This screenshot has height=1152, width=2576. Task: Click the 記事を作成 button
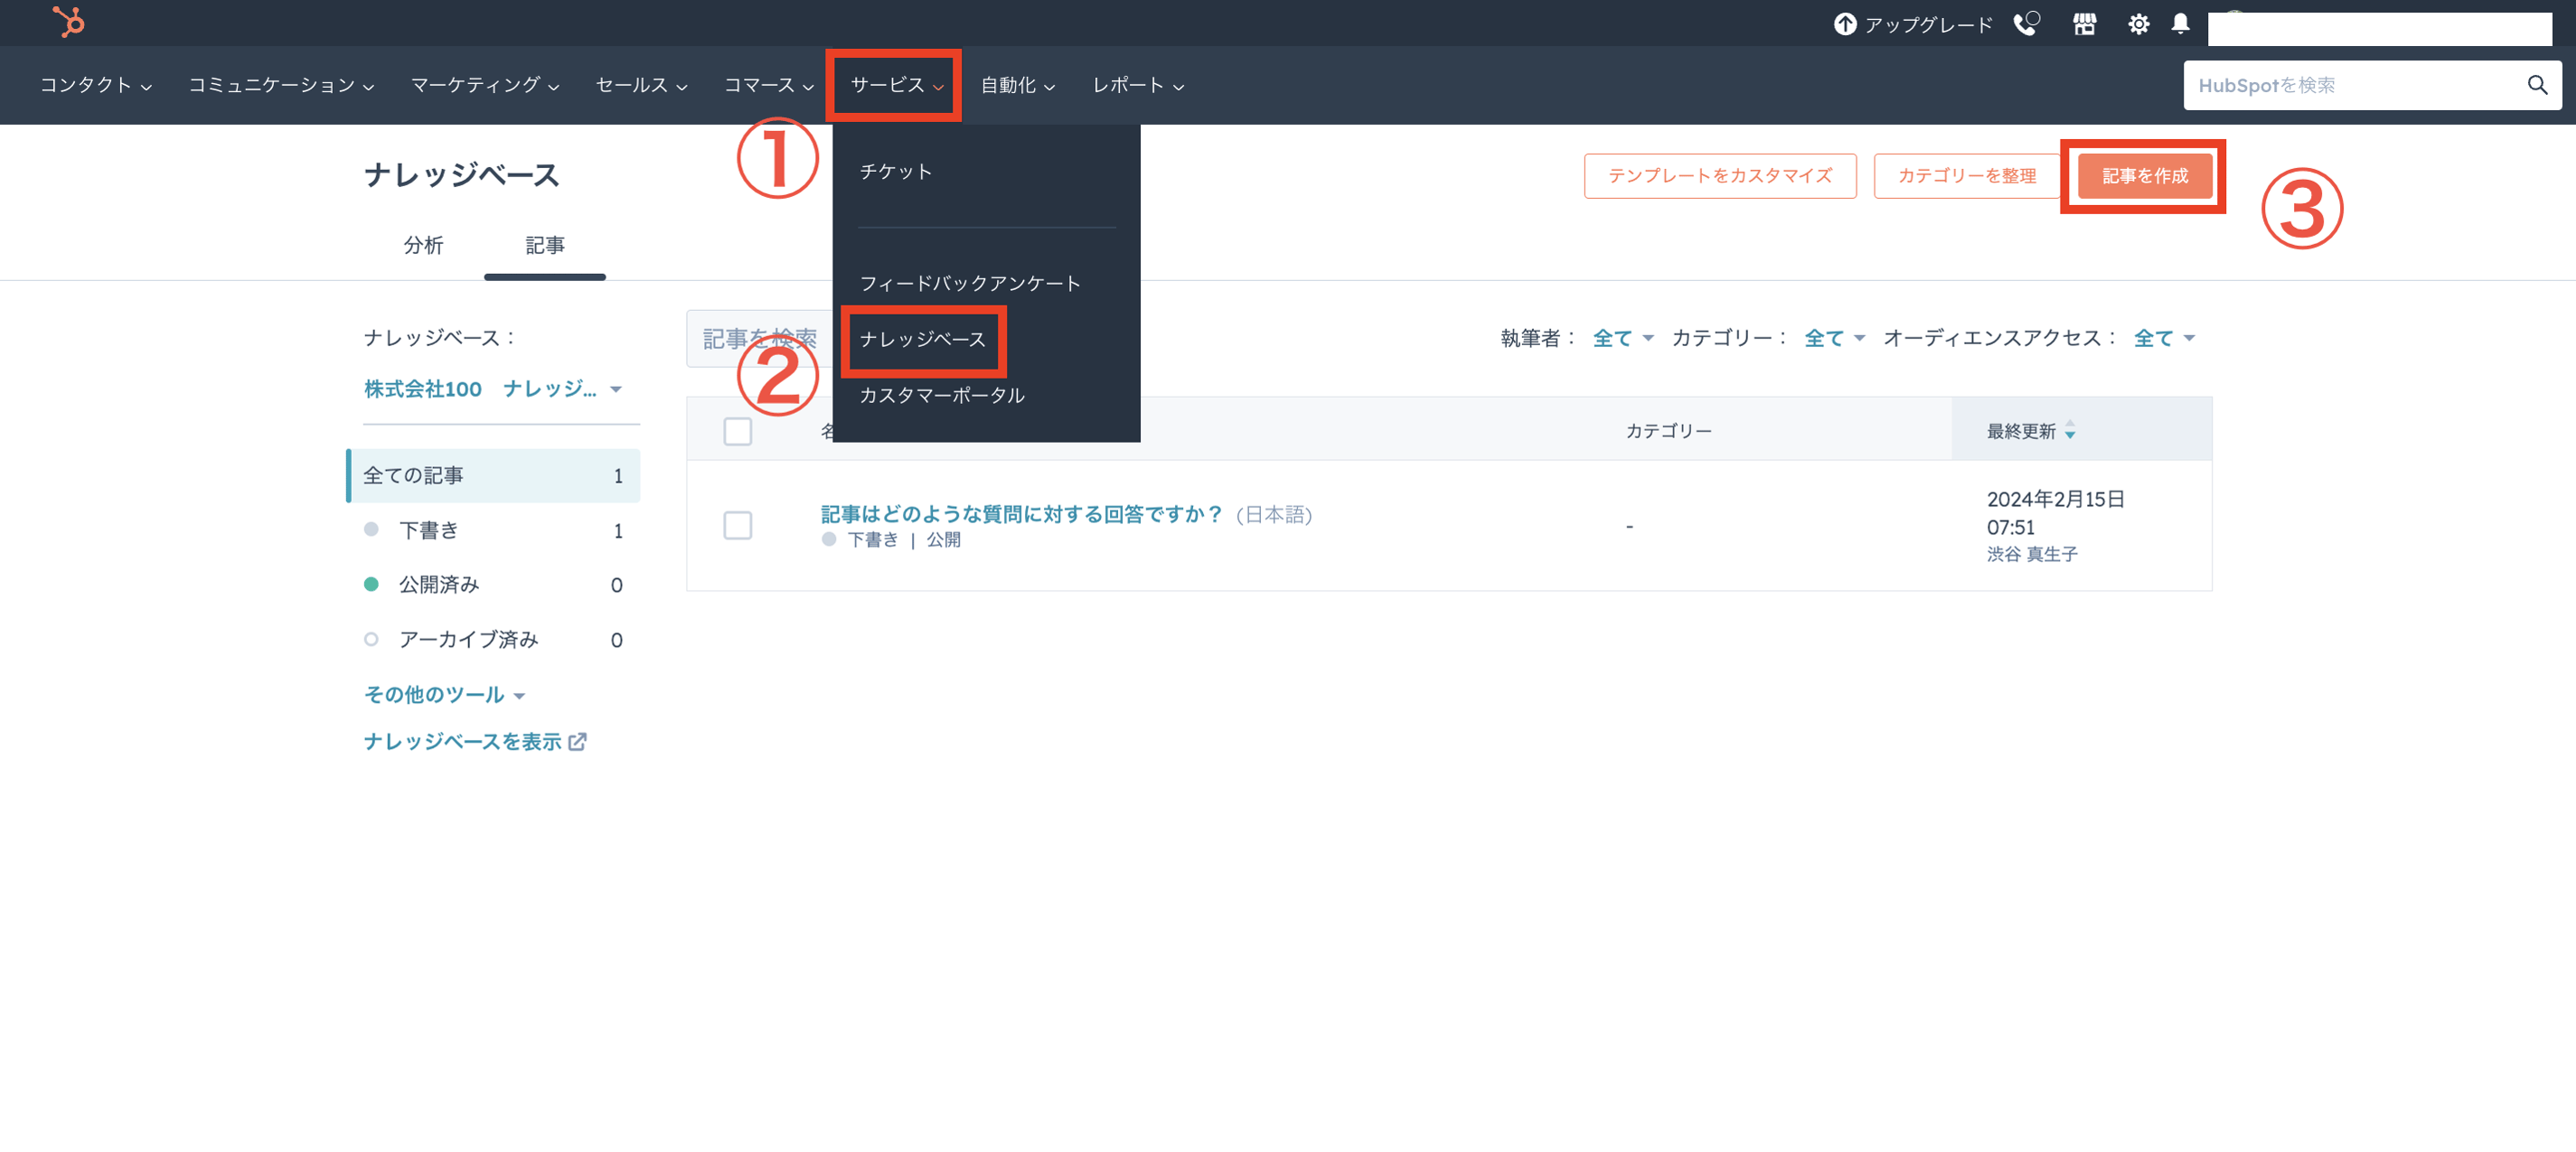pyautogui.click(x=2143, y=175)
